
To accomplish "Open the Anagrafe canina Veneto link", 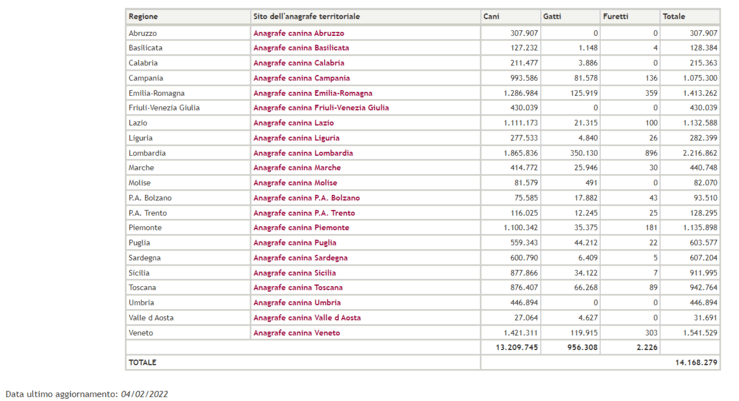I will [296, 333].
